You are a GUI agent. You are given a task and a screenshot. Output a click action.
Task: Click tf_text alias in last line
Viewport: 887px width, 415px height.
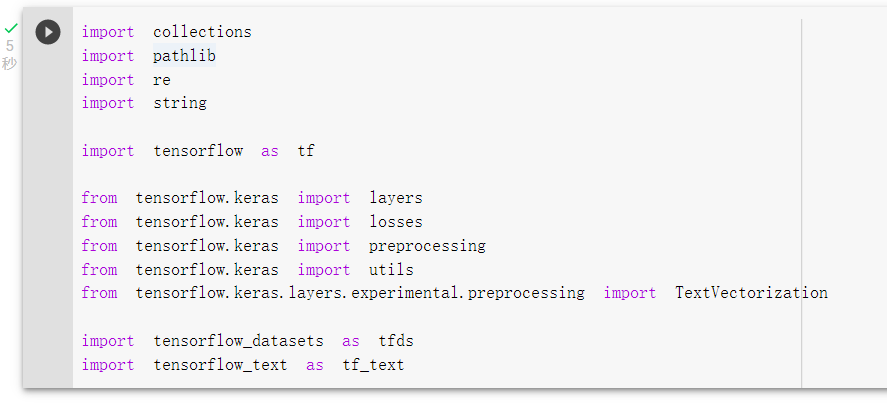pos(373,365)
